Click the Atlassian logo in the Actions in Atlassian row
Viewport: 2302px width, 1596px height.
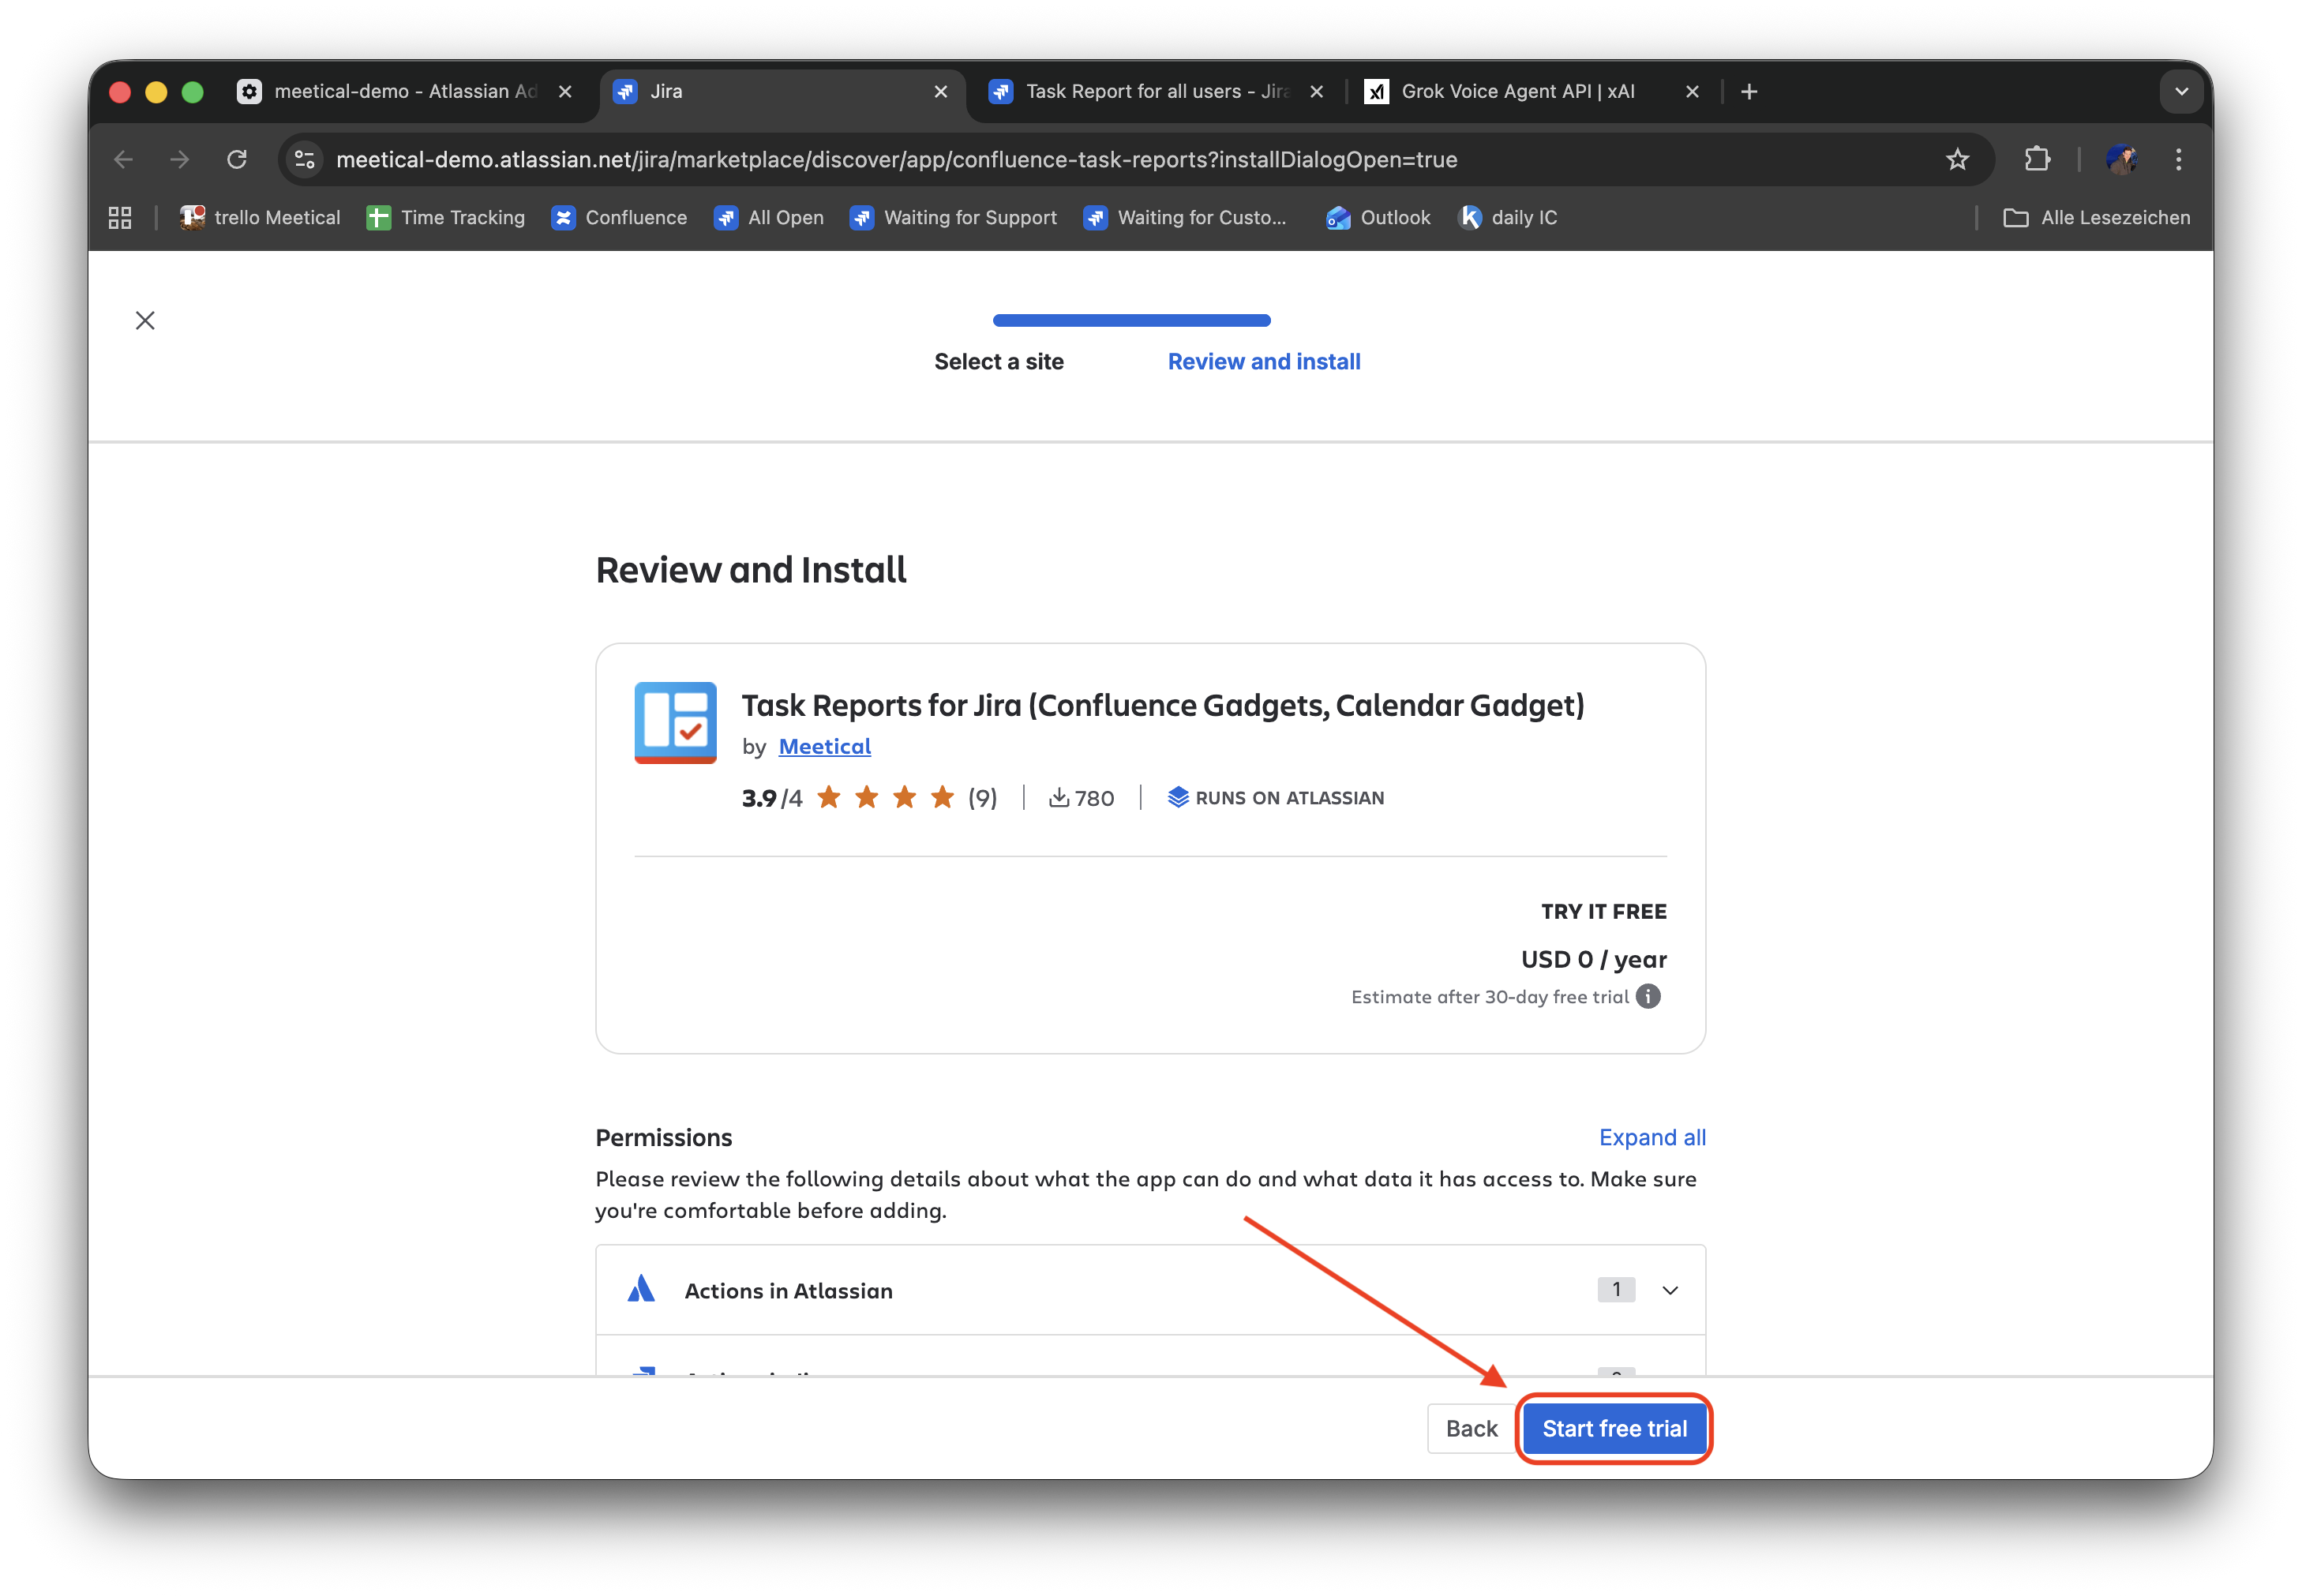tap(641, 1289)
